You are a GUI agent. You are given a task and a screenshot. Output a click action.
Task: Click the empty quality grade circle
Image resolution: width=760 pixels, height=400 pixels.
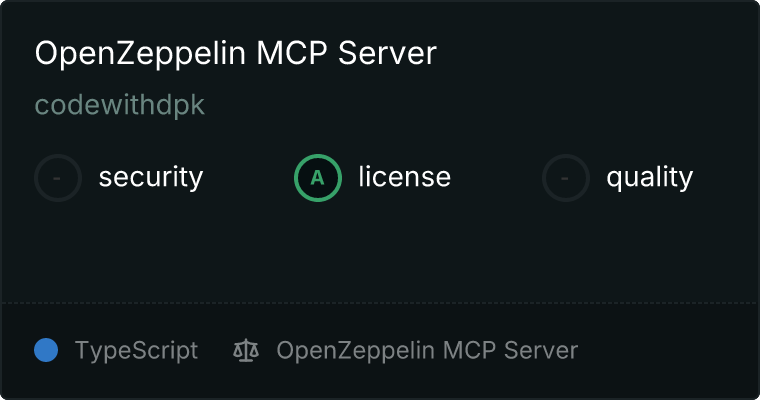566,178
